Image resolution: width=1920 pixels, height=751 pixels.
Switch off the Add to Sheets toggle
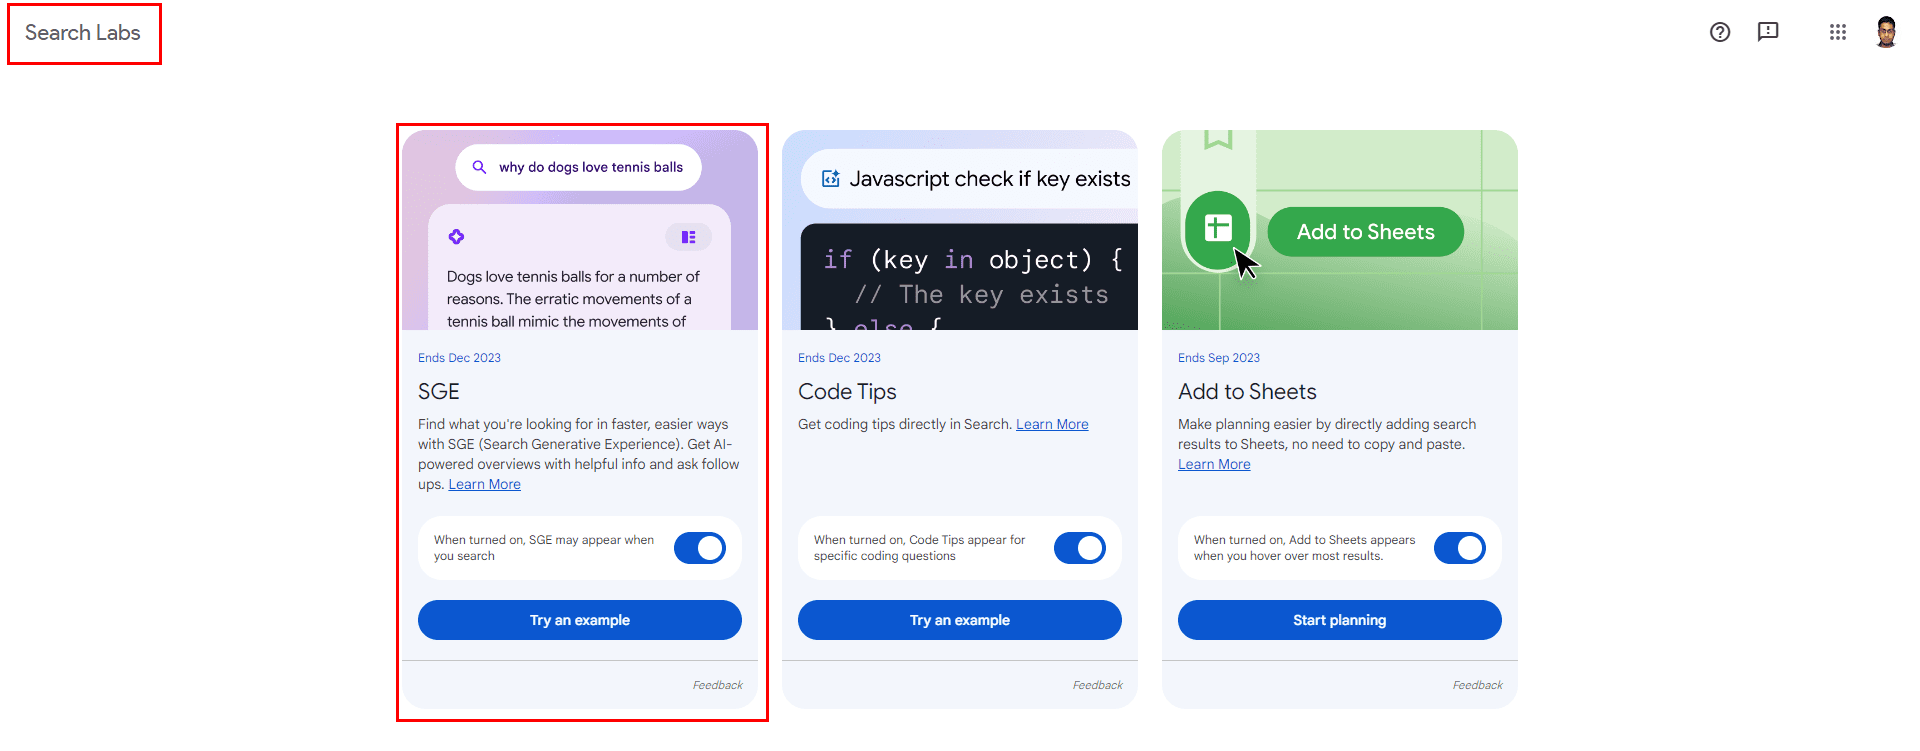click(1460, 548)
